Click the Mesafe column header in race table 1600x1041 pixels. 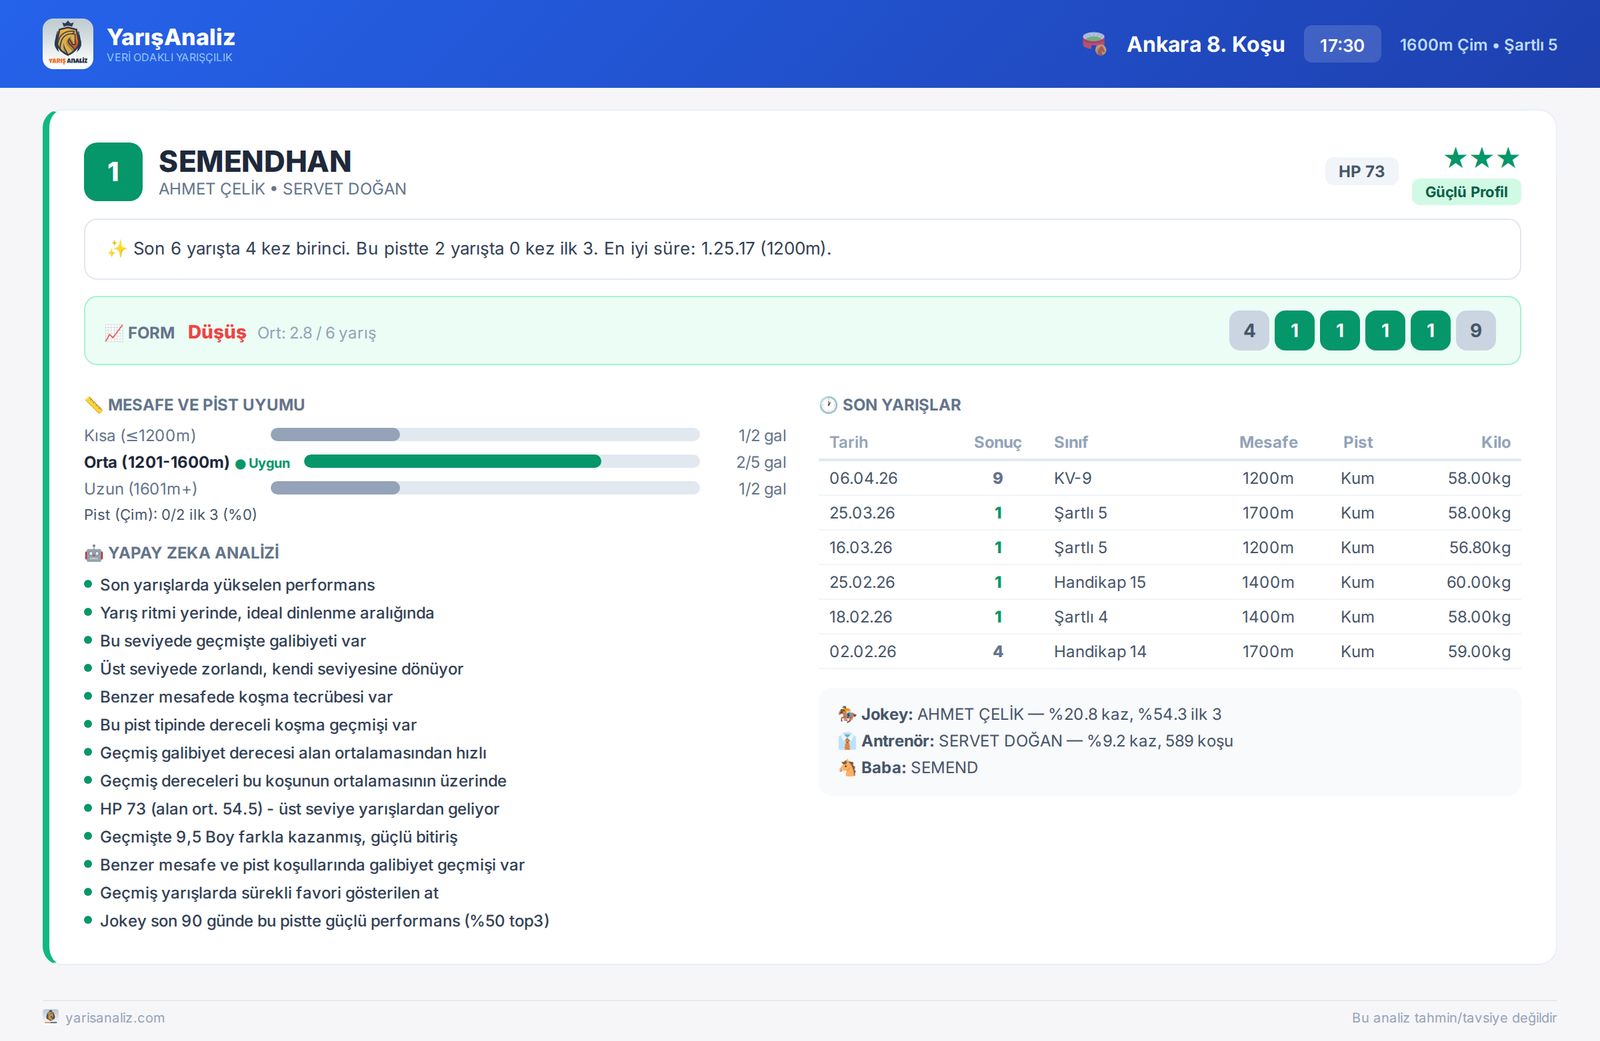[x=1268, y=442]
